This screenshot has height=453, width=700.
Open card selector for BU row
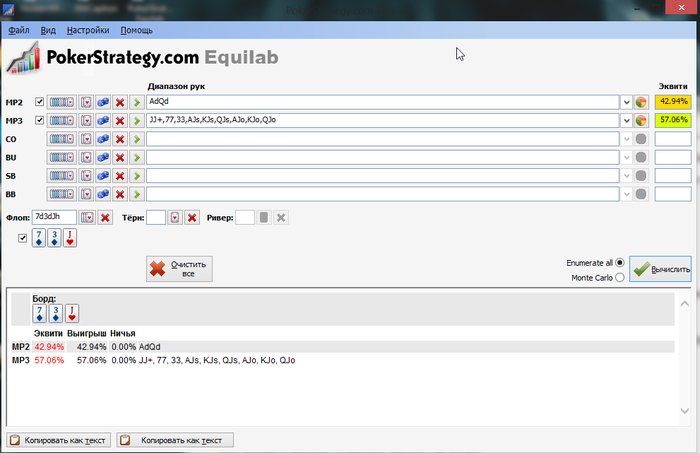coord(86,158)
